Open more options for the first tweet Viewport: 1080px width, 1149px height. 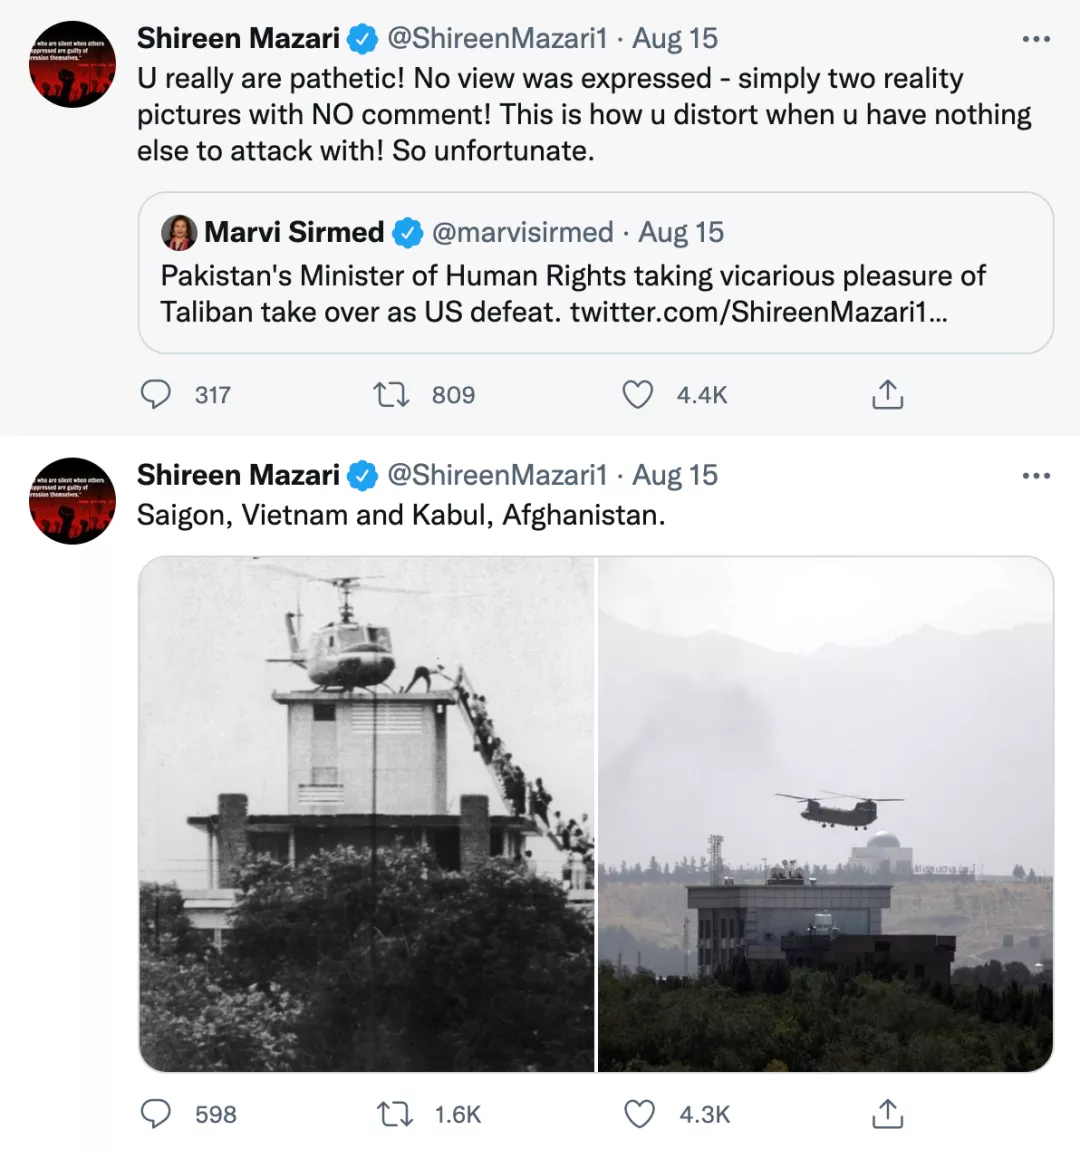click(1036, 39)
